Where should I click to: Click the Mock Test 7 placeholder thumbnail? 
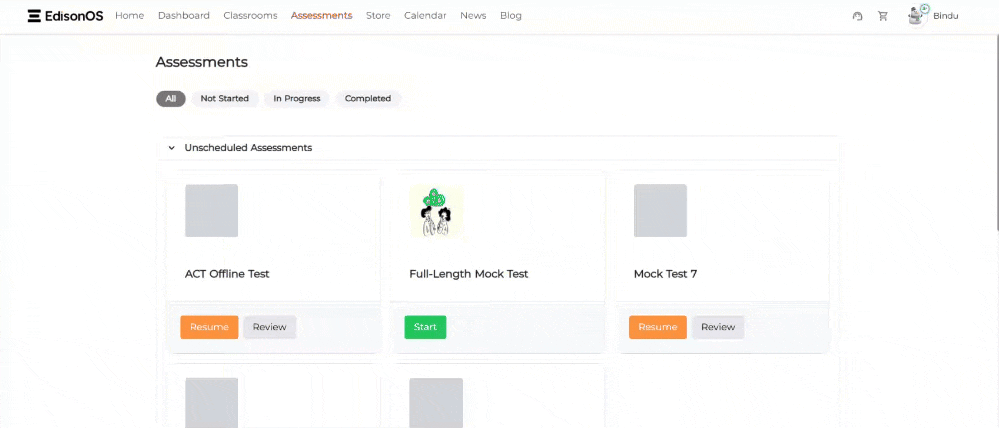[x=660, y=211]
